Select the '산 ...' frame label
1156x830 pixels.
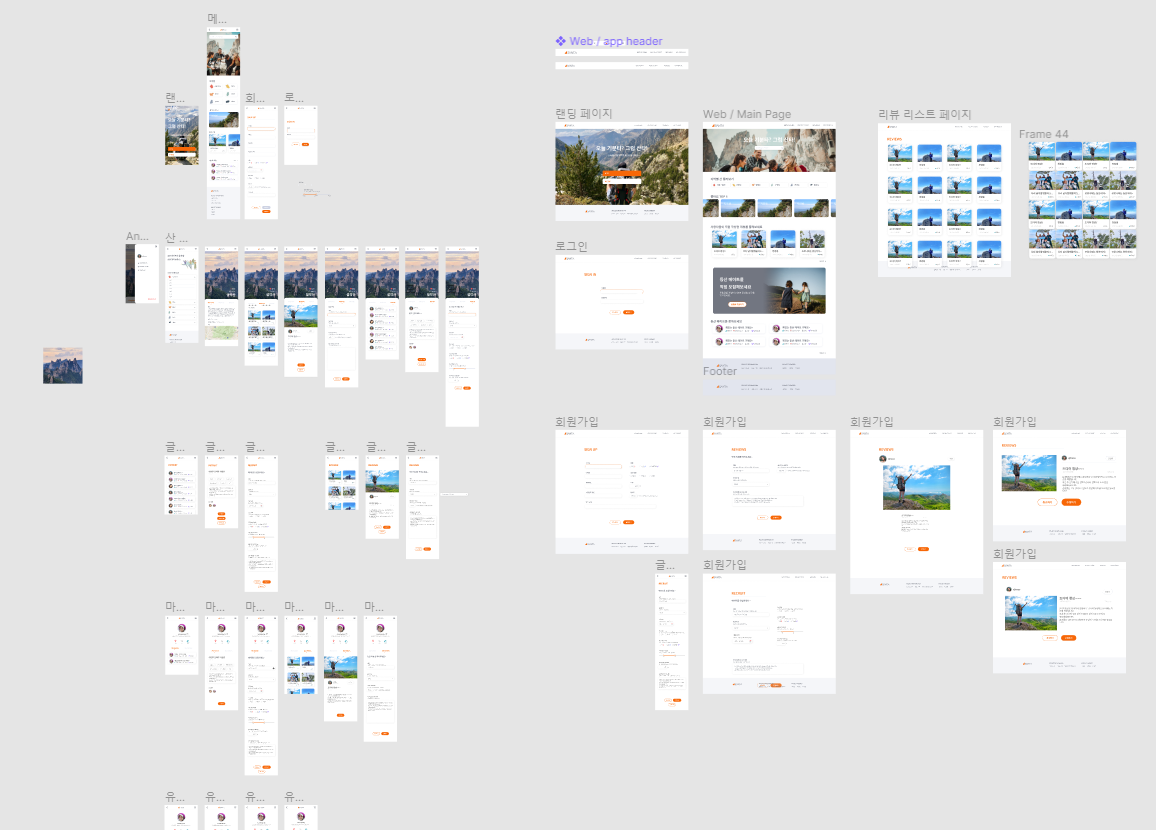click(176, 237)
